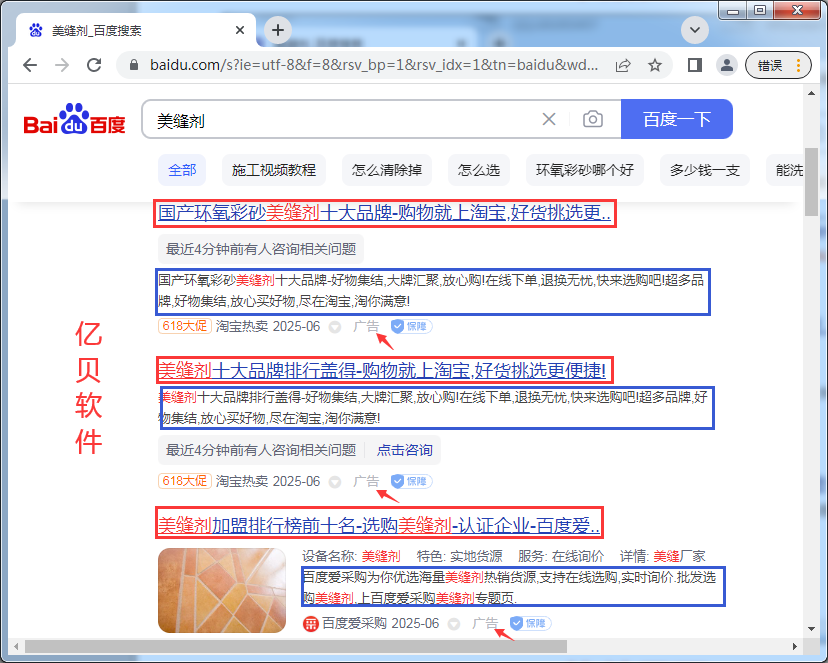Click 618大促 tag in first result
Image resolution: width=828 pixels, height=663 pixels.
pos(184,326)
